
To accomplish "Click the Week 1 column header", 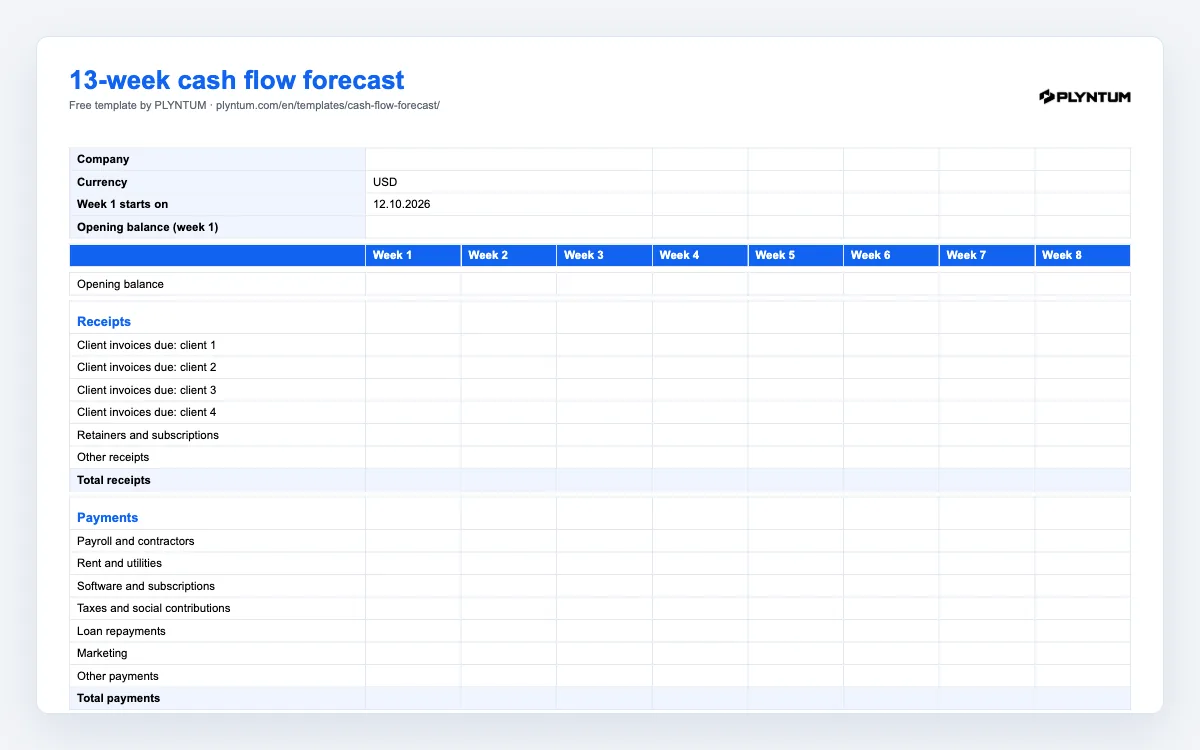I will point(413,255).
